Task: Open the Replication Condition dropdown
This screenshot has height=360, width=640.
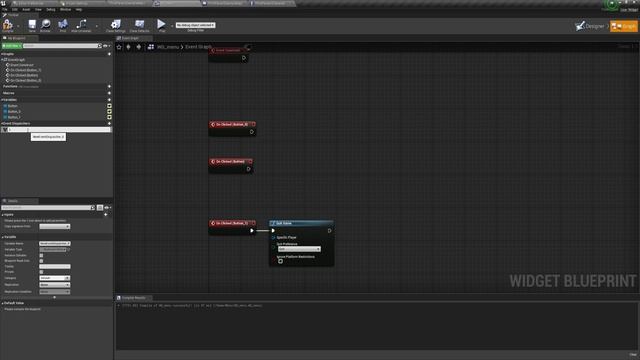Action: pyautogui.click(x=55, y=292)
